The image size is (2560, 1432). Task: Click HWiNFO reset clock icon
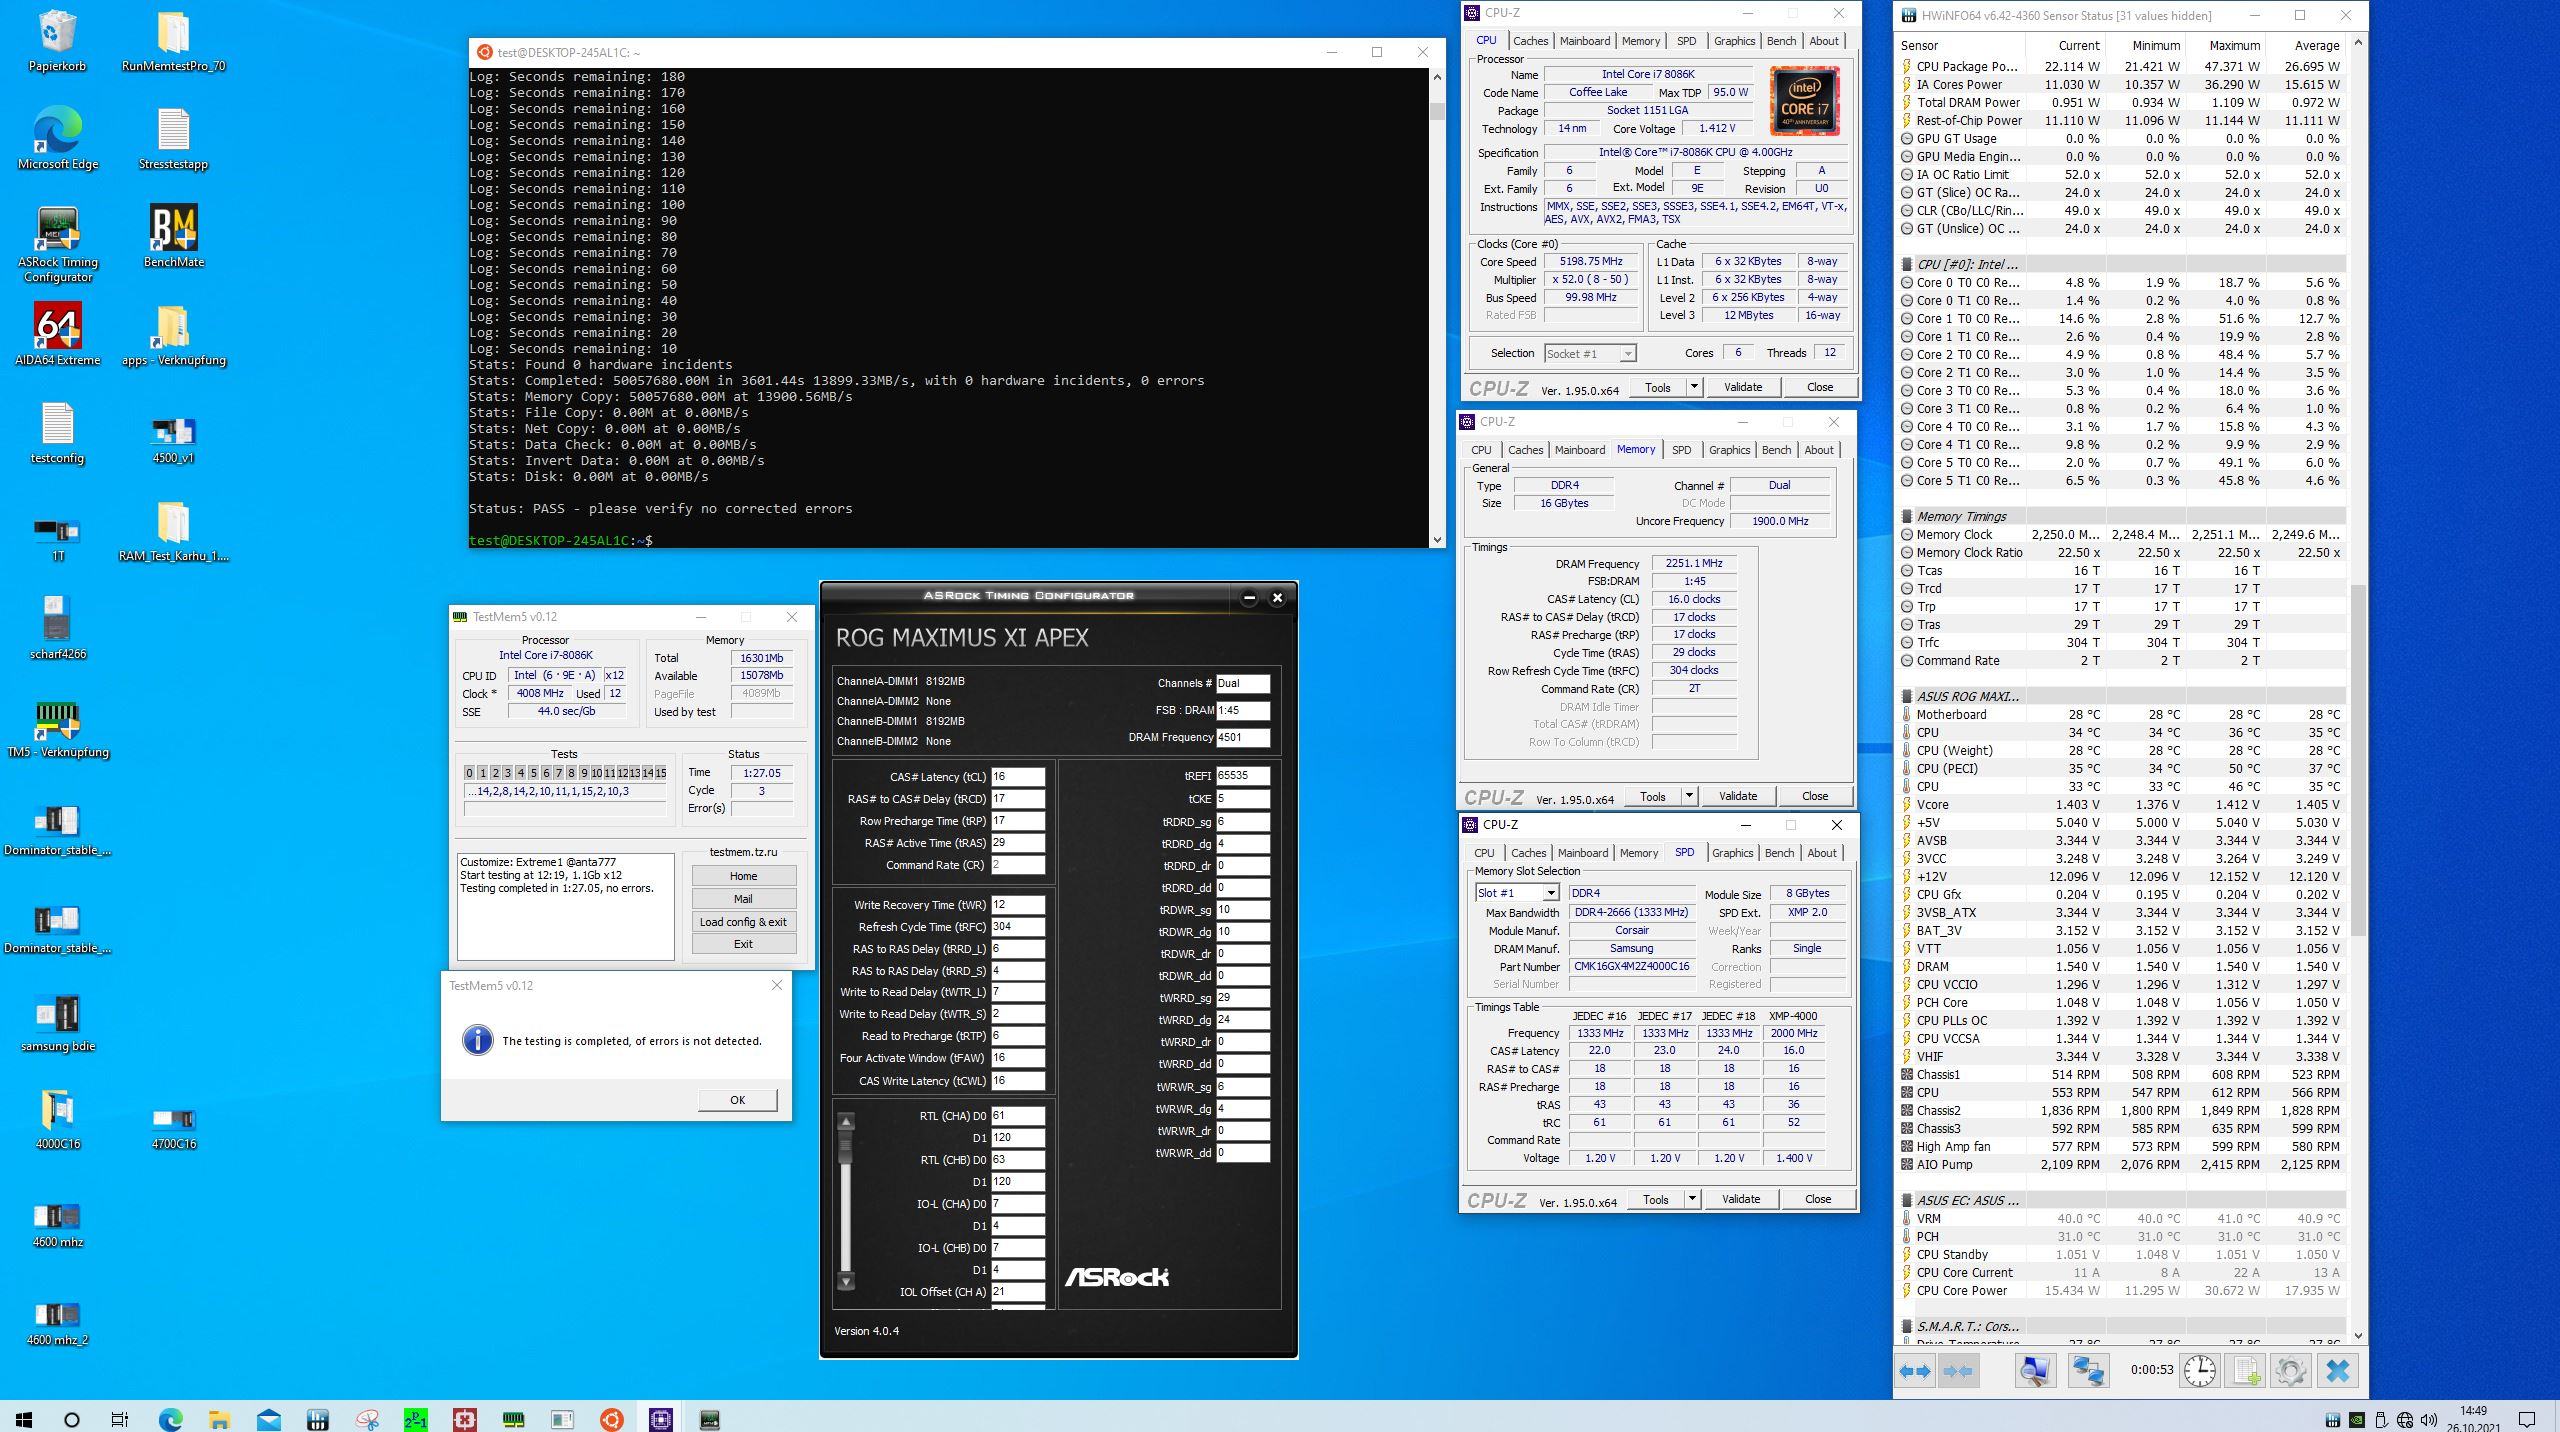click(2199, 1371)
